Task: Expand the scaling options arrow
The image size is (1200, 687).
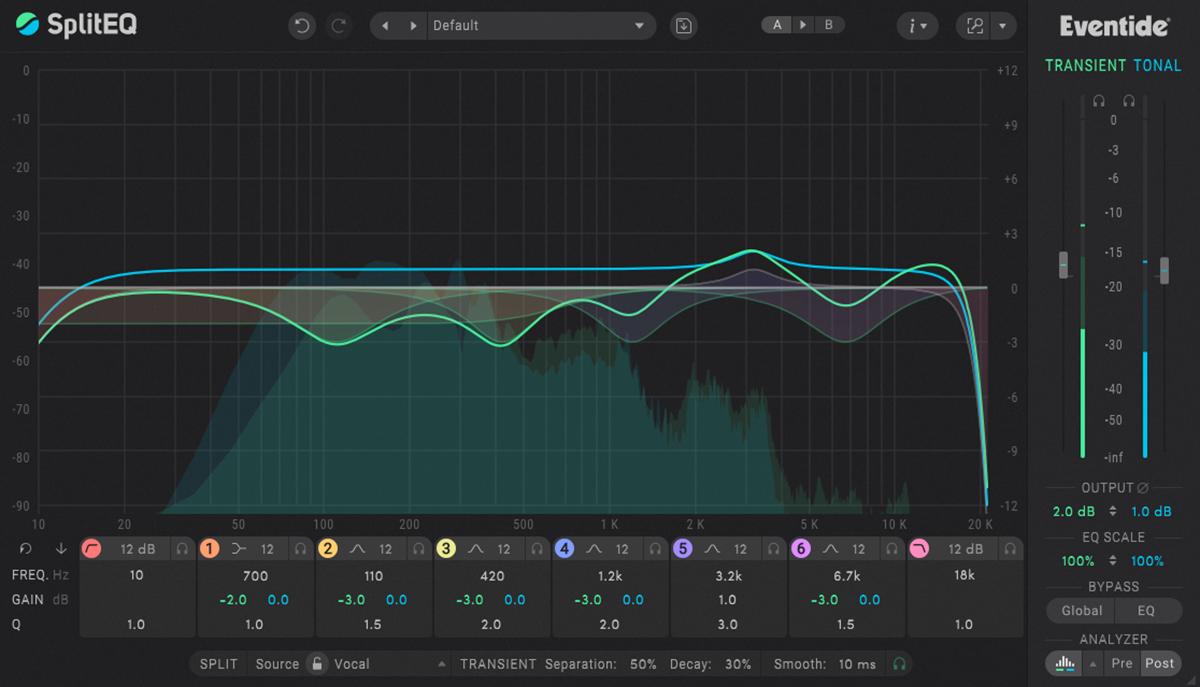Action: point(1003,26)
